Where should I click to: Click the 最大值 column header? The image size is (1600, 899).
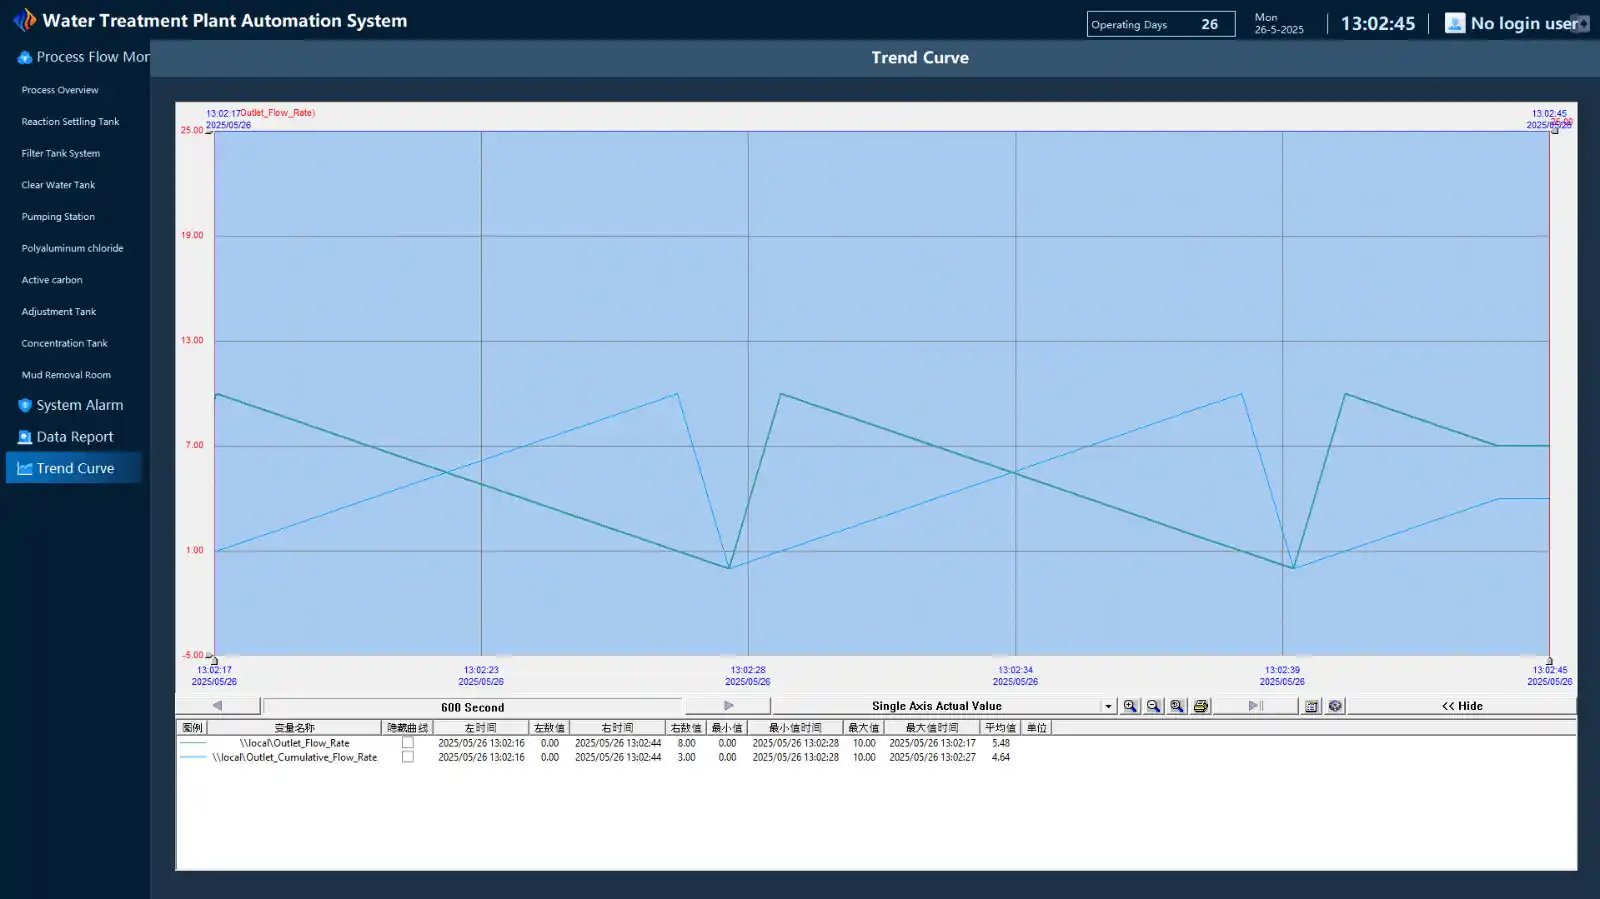864,728
